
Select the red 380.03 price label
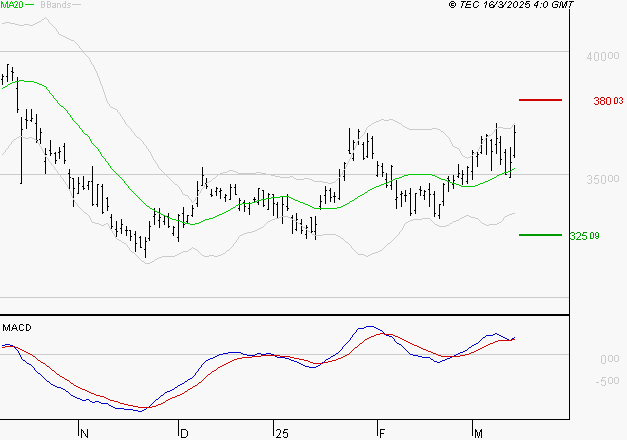[608, 101]
